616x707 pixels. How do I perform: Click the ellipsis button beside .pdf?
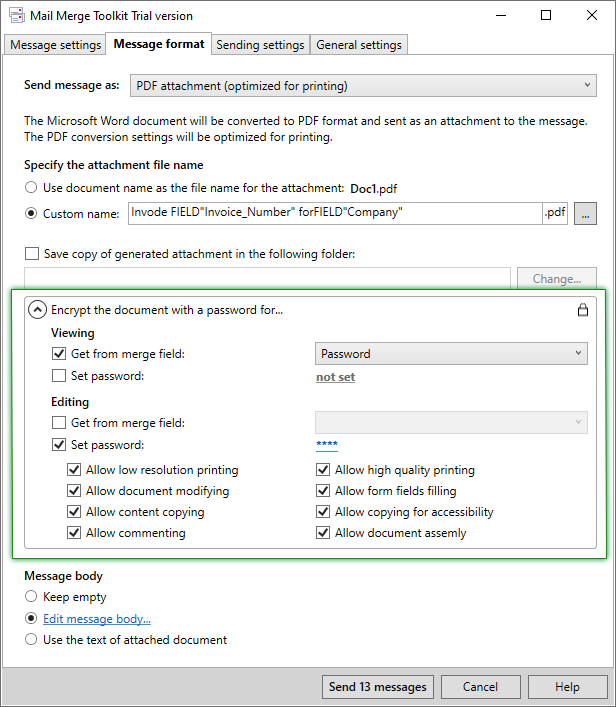pos(585,213)
